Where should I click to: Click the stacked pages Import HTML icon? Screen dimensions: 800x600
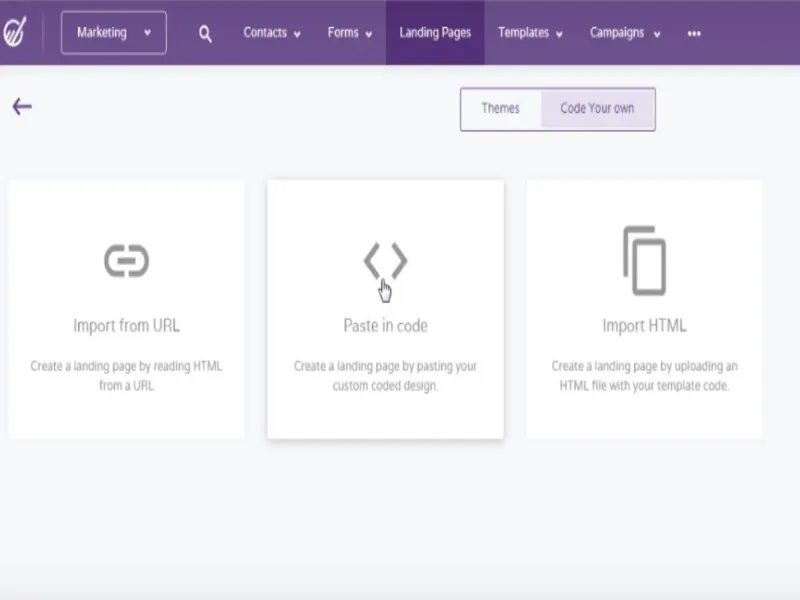pos(644,260)
